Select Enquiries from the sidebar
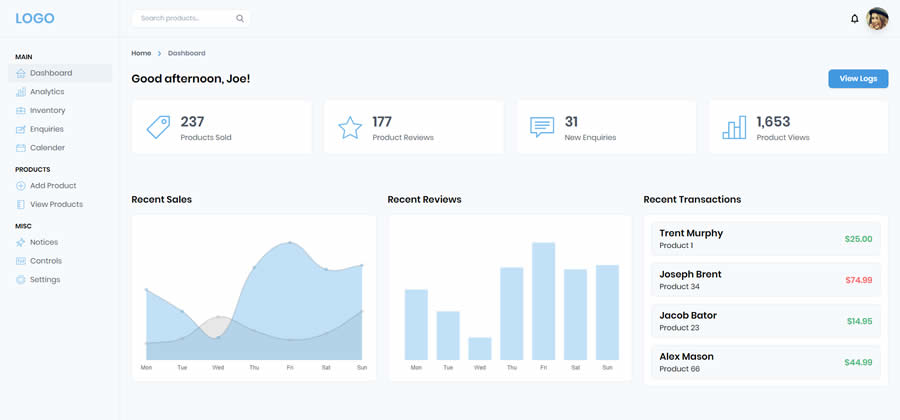This screenshot has height=420, width=900. (46, 129)
